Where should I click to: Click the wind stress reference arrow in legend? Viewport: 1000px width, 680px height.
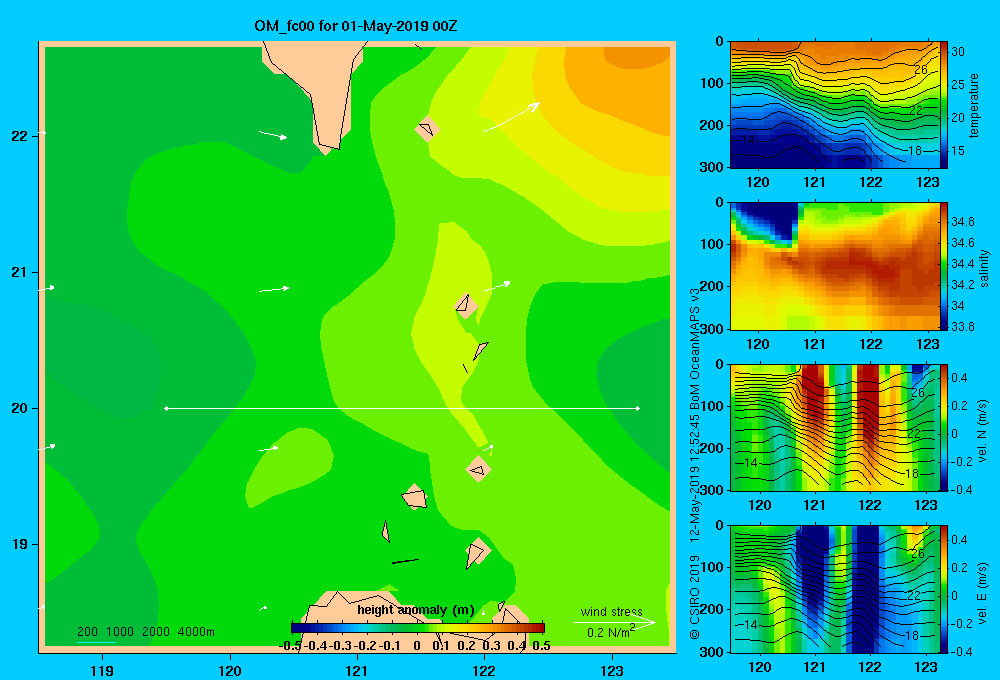coord(614,622)
